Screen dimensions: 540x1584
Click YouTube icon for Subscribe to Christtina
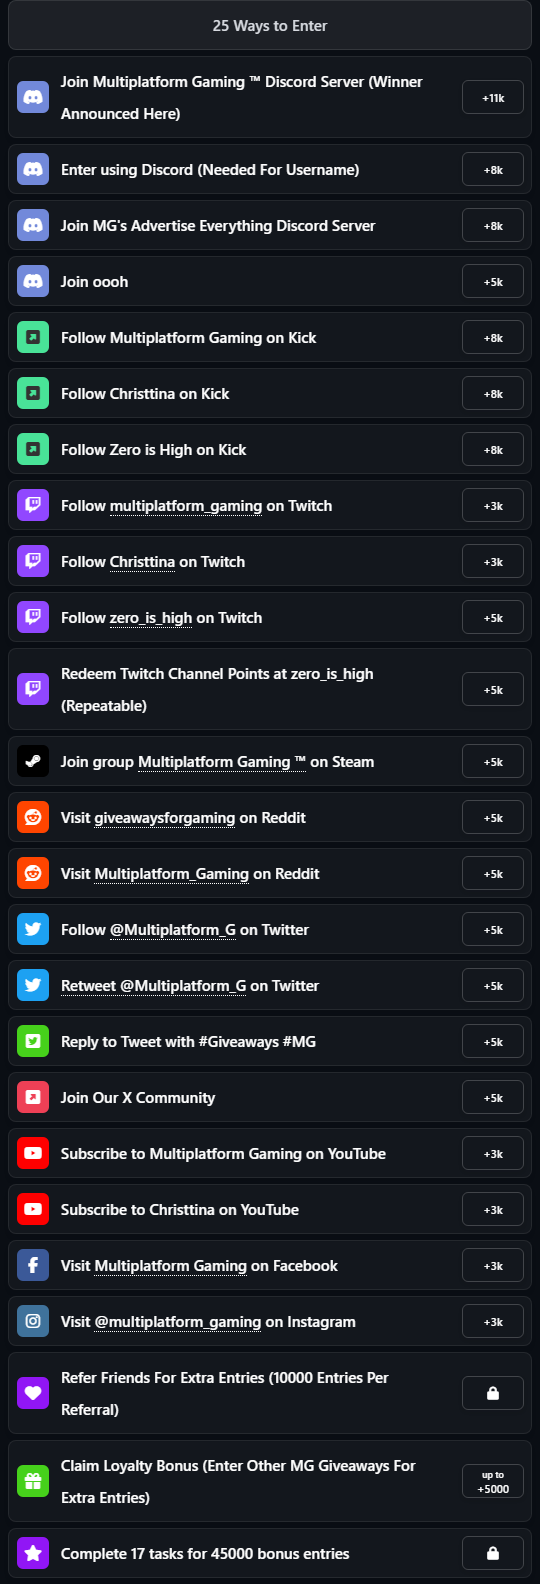point(33,1210)
